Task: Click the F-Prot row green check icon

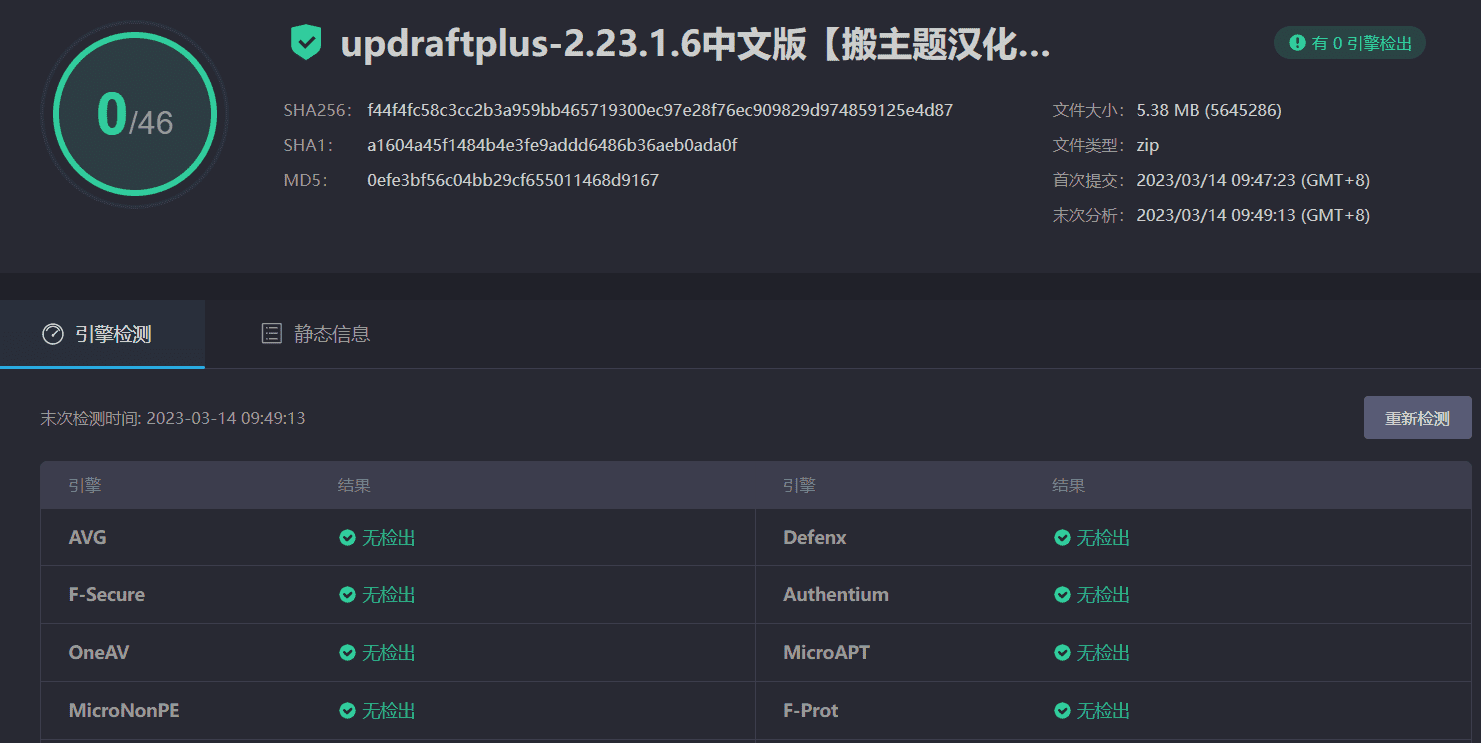Action: 1062,711
